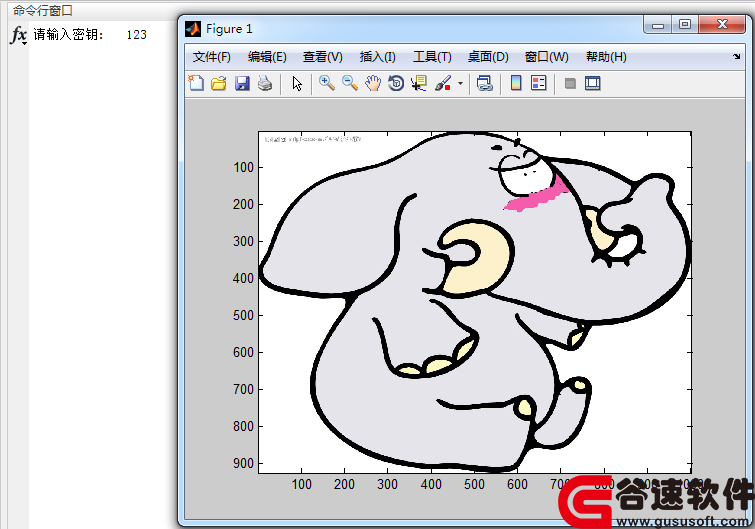
Task: Select the Brush data tool
Action: pos(443,83)
